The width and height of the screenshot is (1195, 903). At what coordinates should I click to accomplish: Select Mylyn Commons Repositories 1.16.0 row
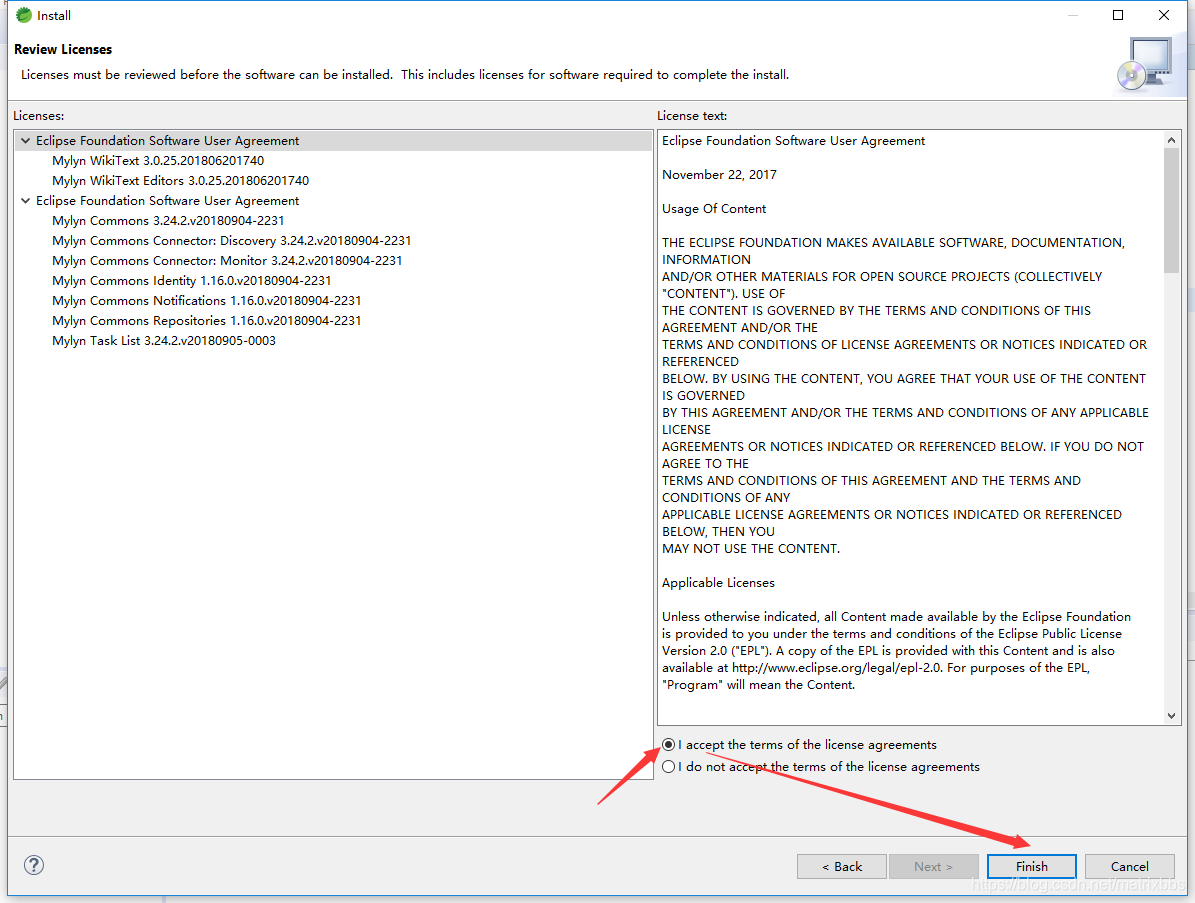(207, 321)
